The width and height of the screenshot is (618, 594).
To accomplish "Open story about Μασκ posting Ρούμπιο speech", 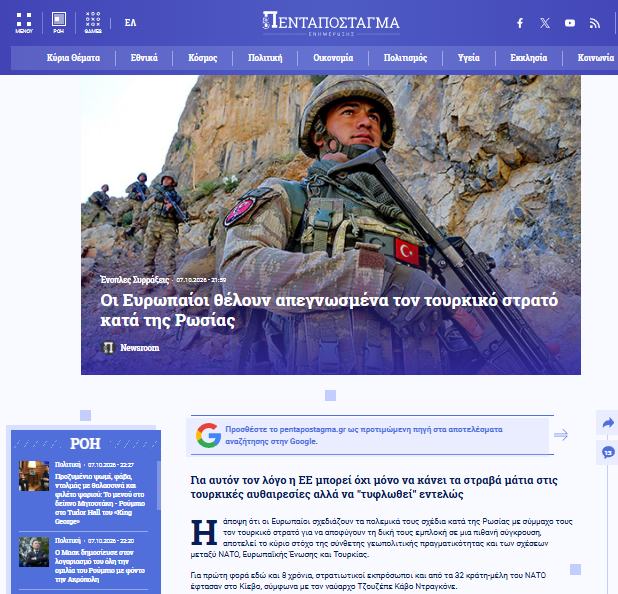I will (x=100, y=566).
